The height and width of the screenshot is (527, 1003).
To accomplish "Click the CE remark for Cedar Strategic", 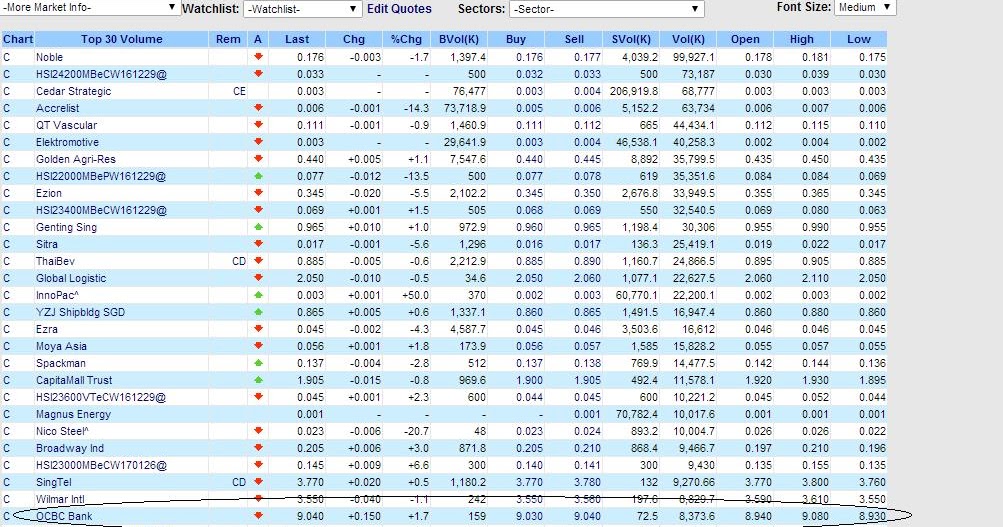I will tap(239, 91).
